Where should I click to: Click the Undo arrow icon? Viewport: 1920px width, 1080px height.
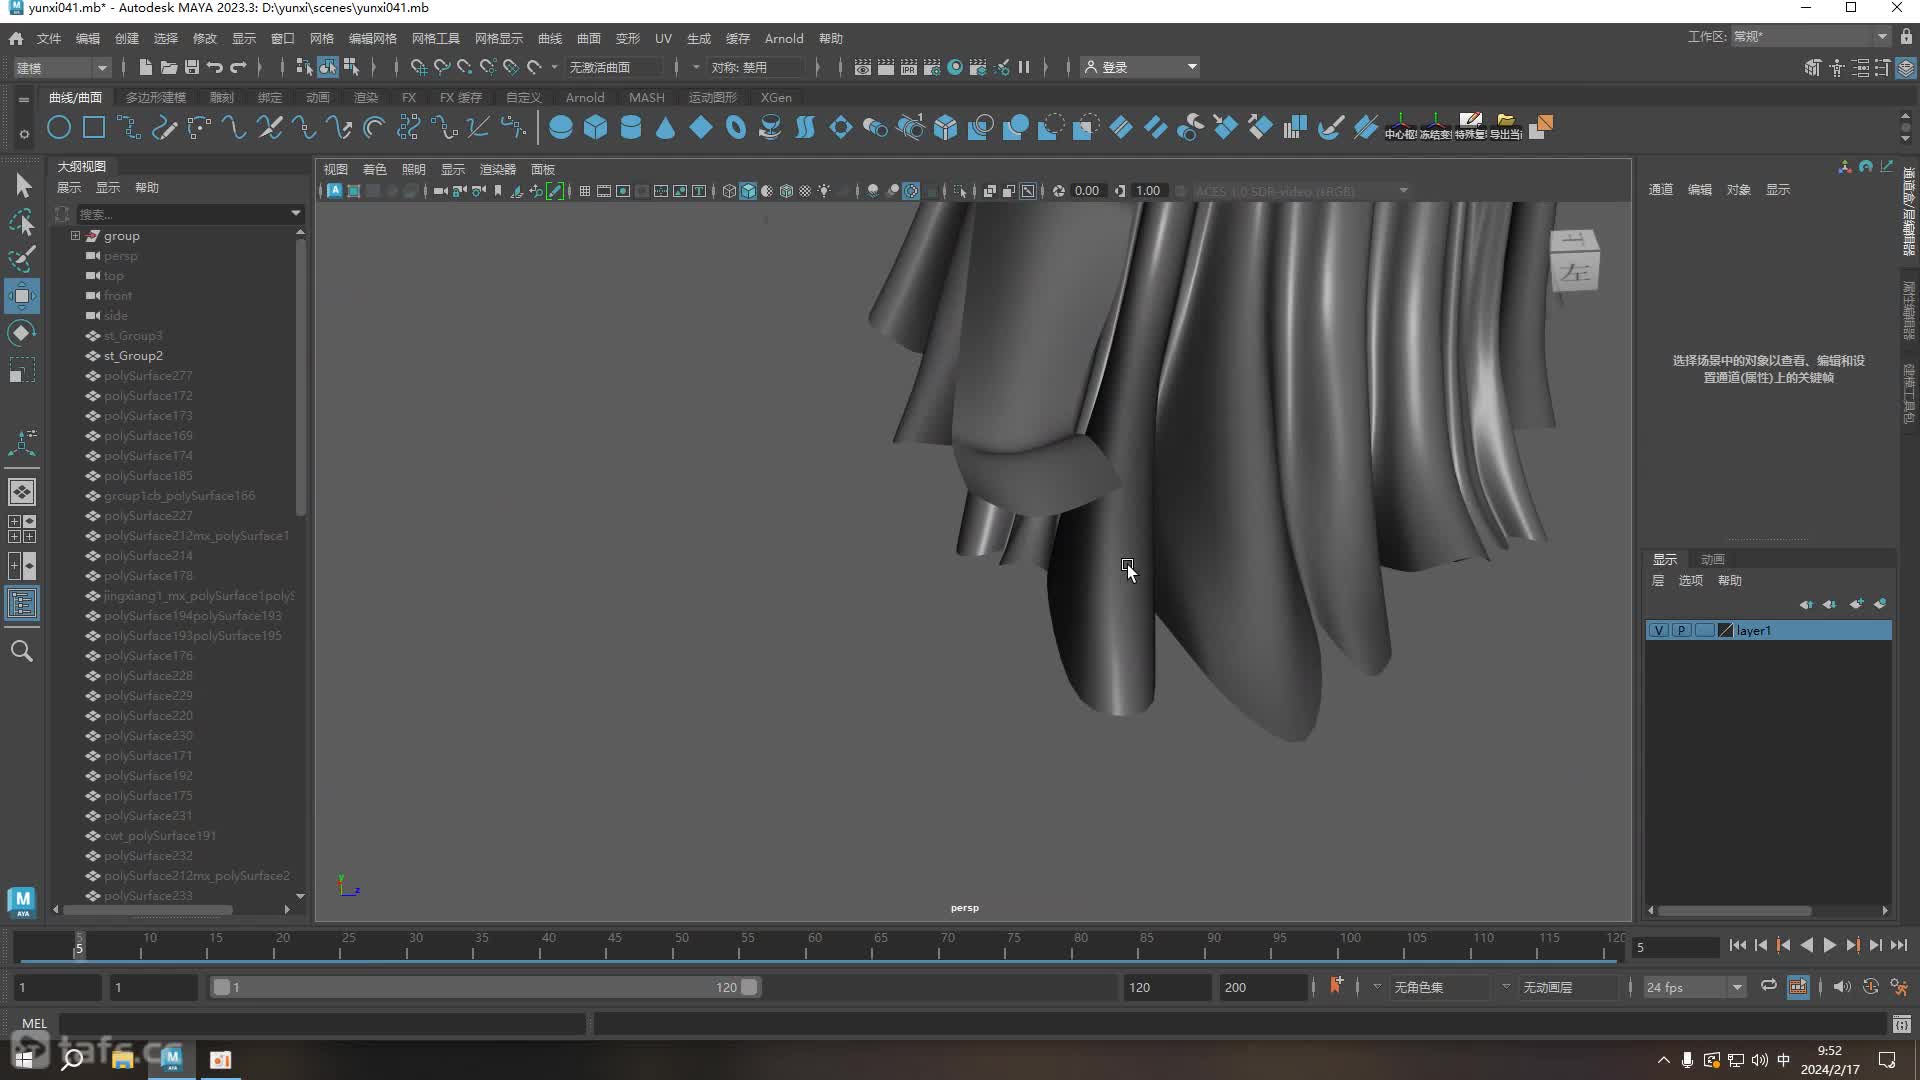[215, 67]
